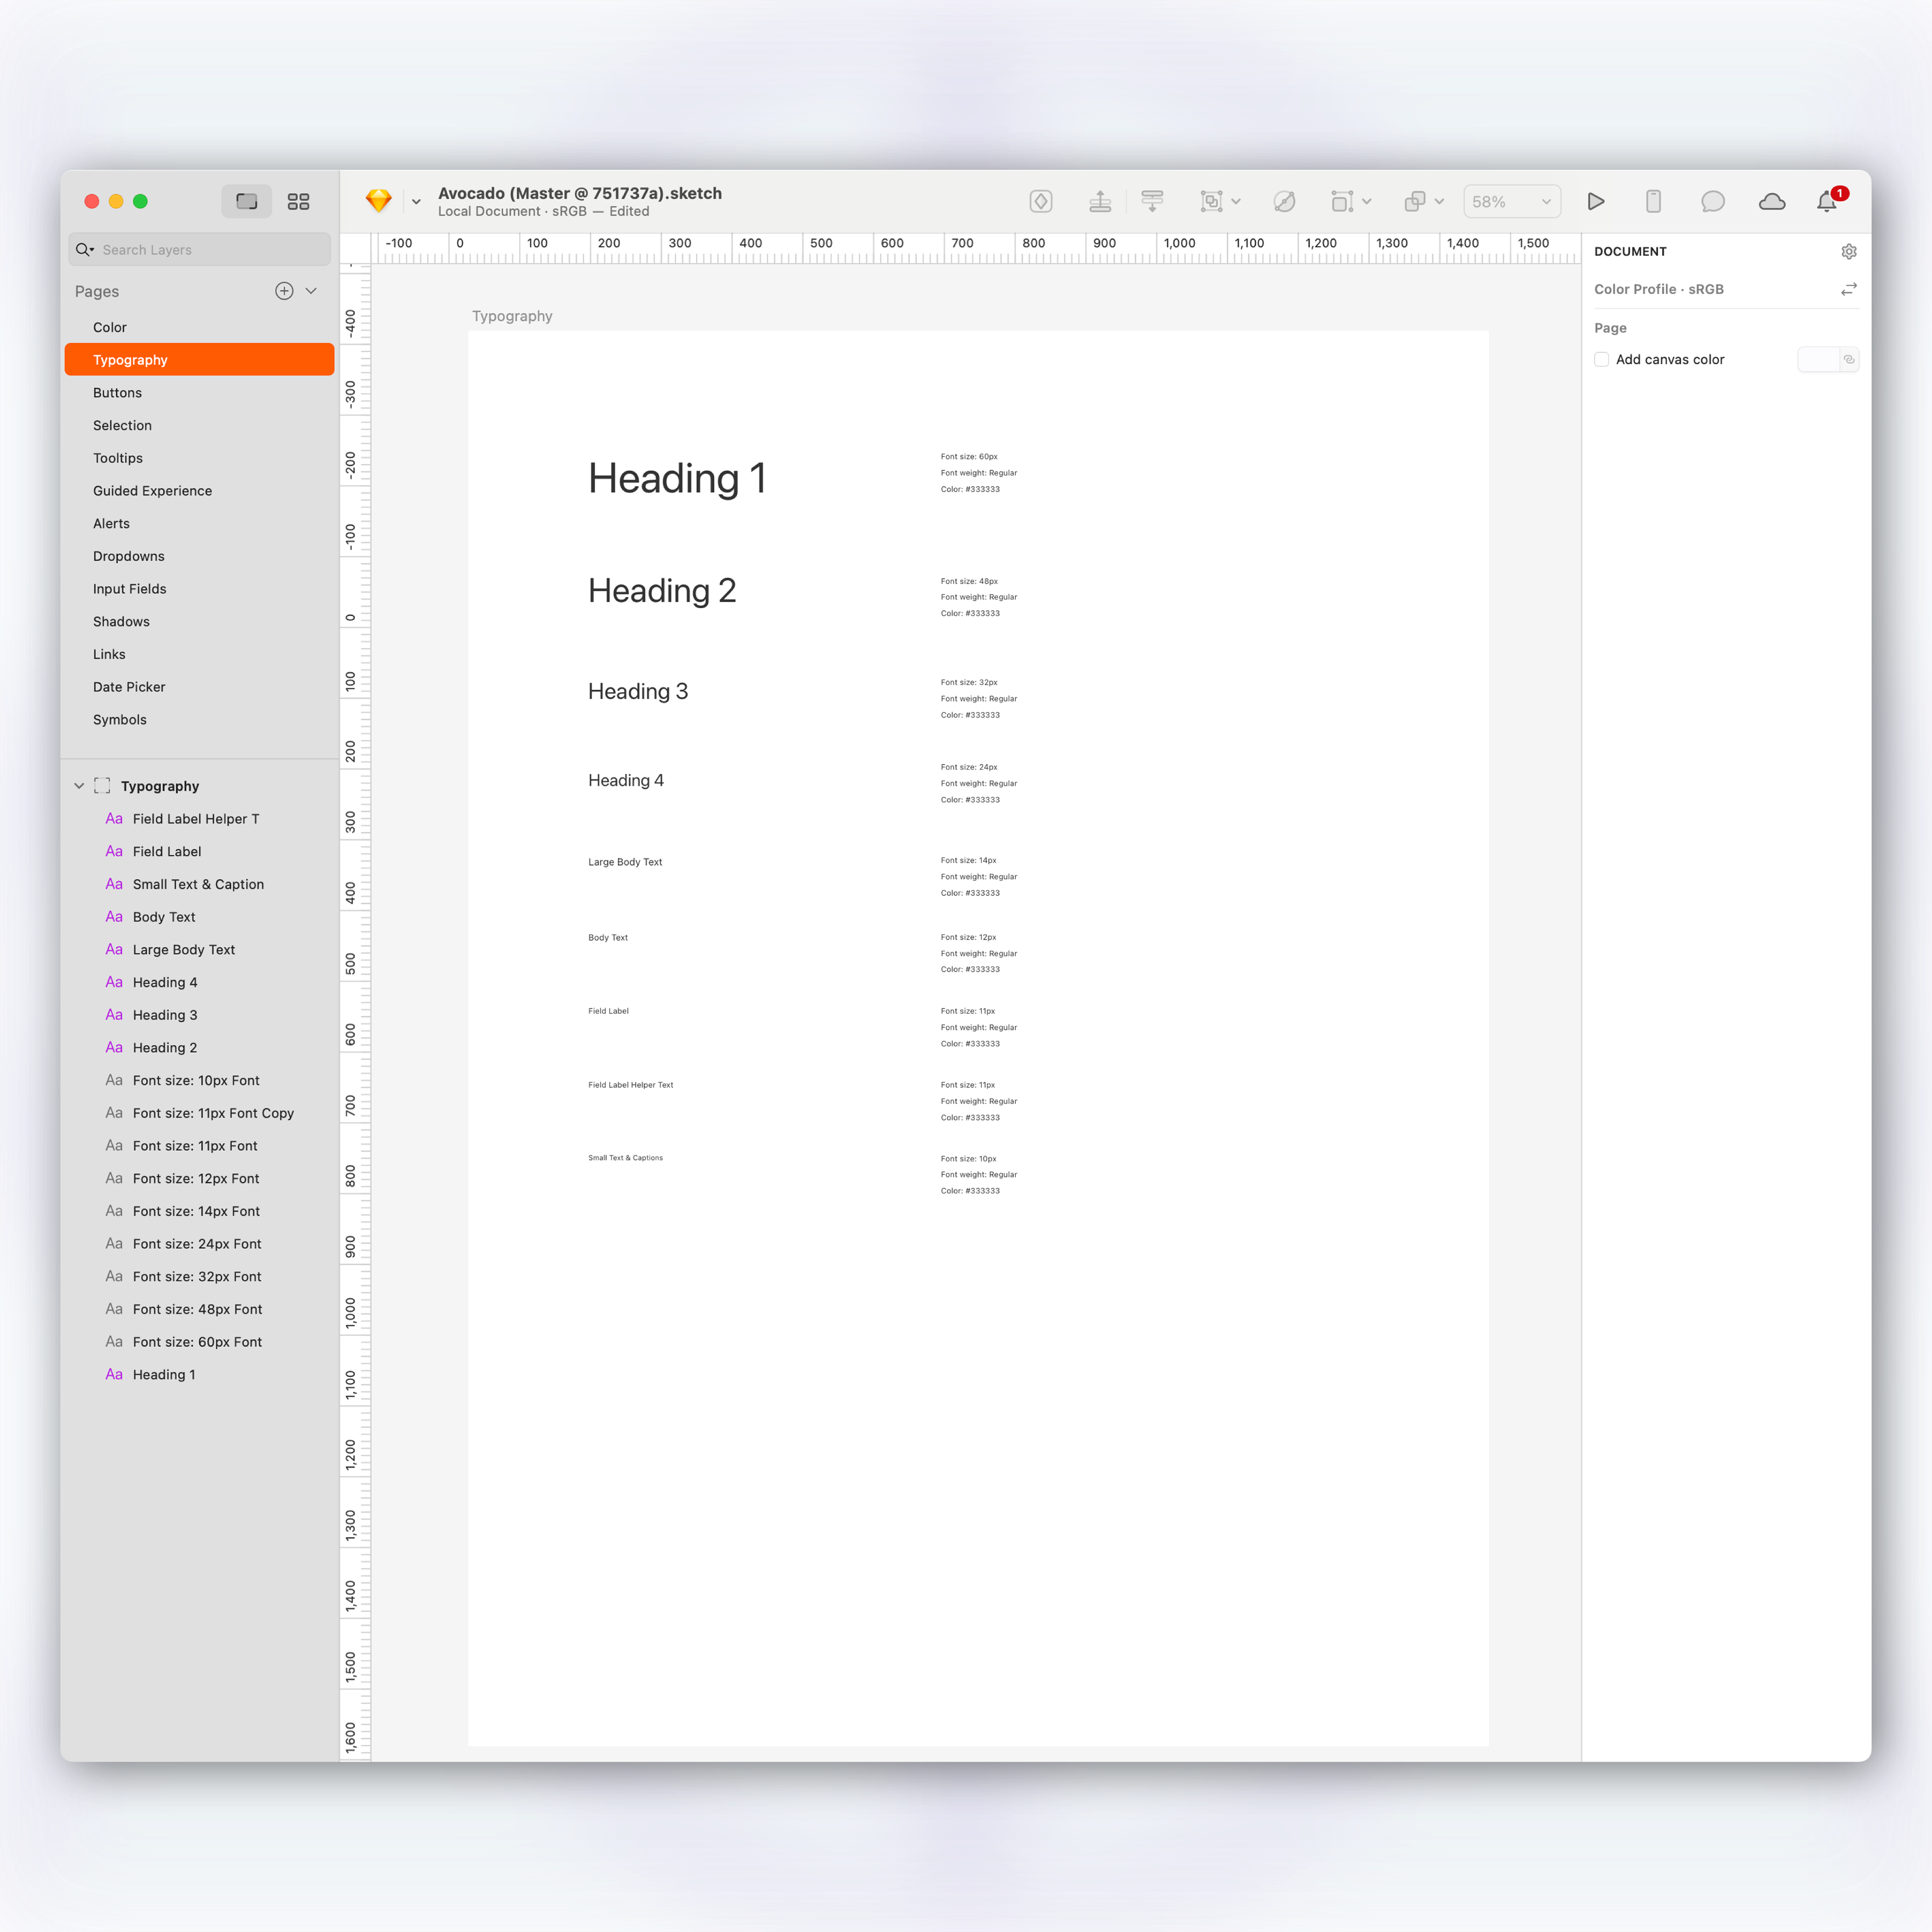Switch to the Buttons page

[117, 393]
